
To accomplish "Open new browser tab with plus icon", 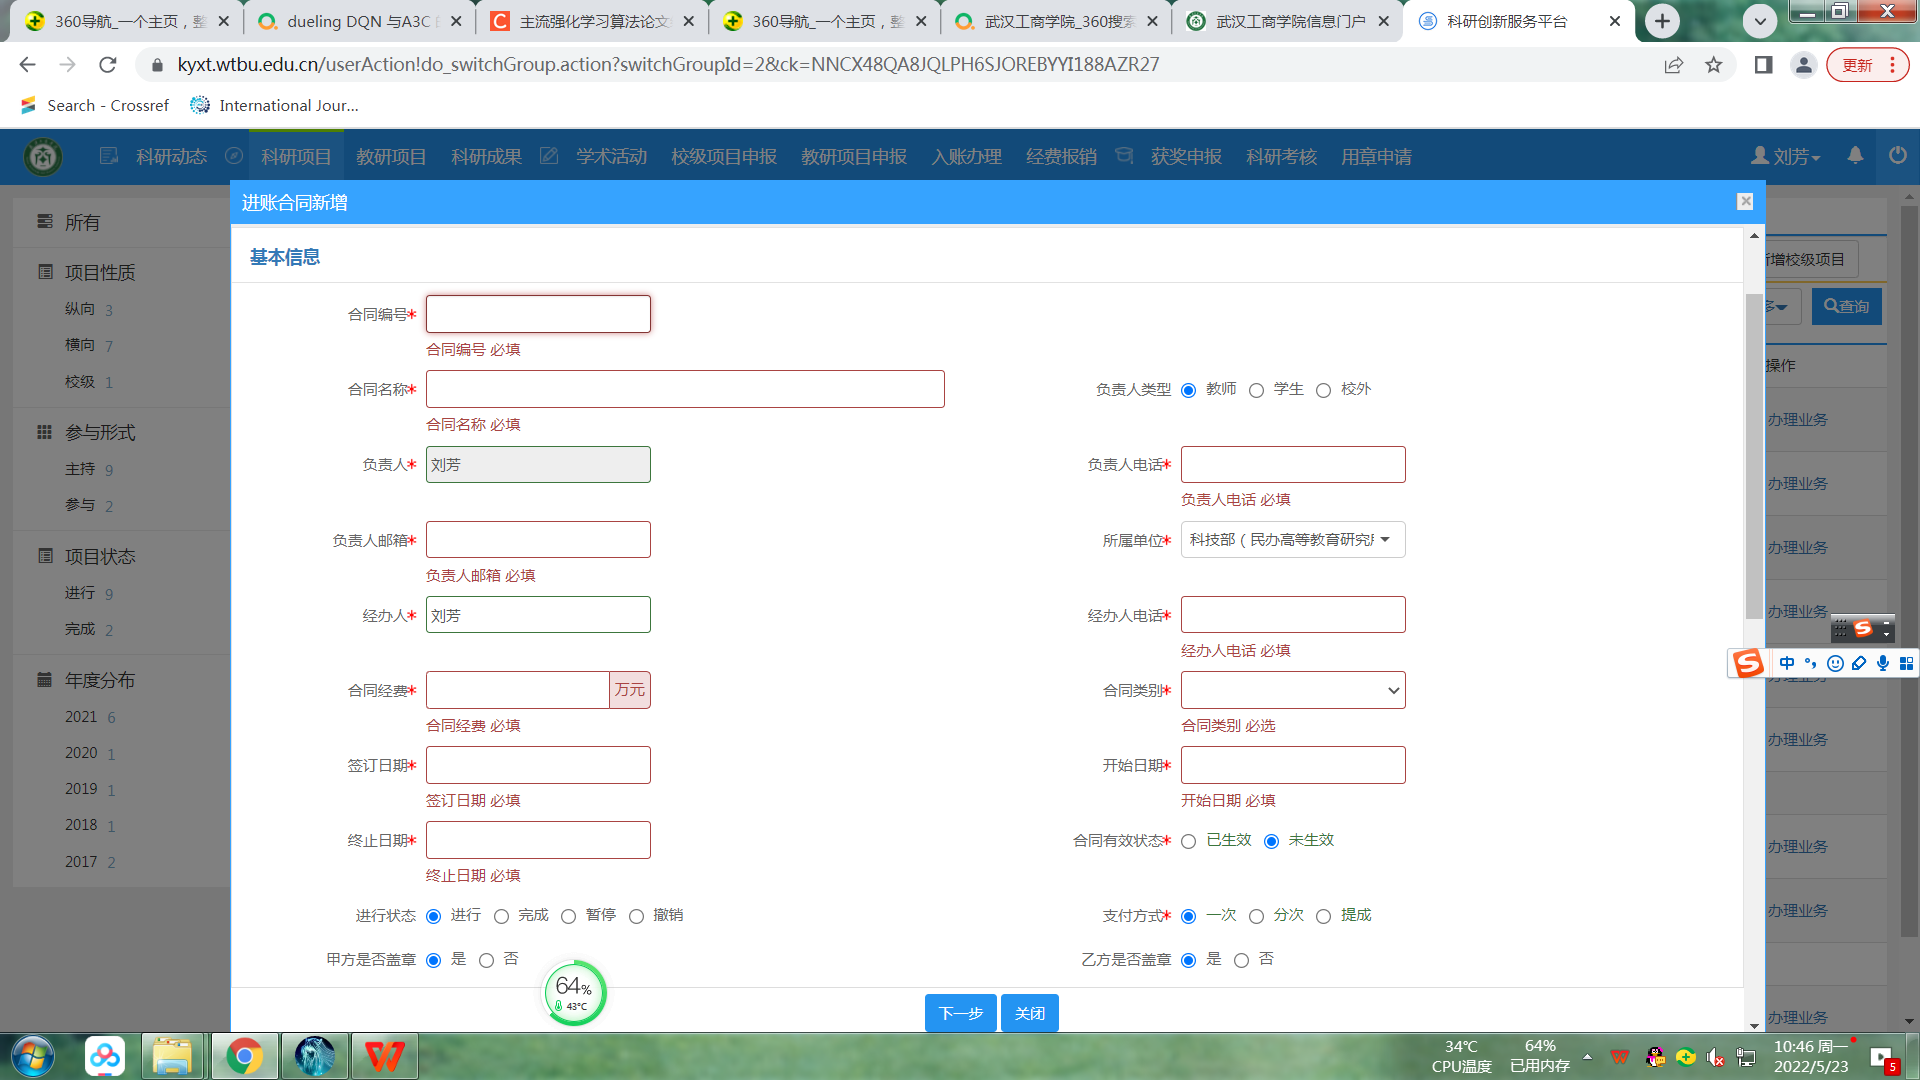I will pyautogui.click(x=1662, y=21).
